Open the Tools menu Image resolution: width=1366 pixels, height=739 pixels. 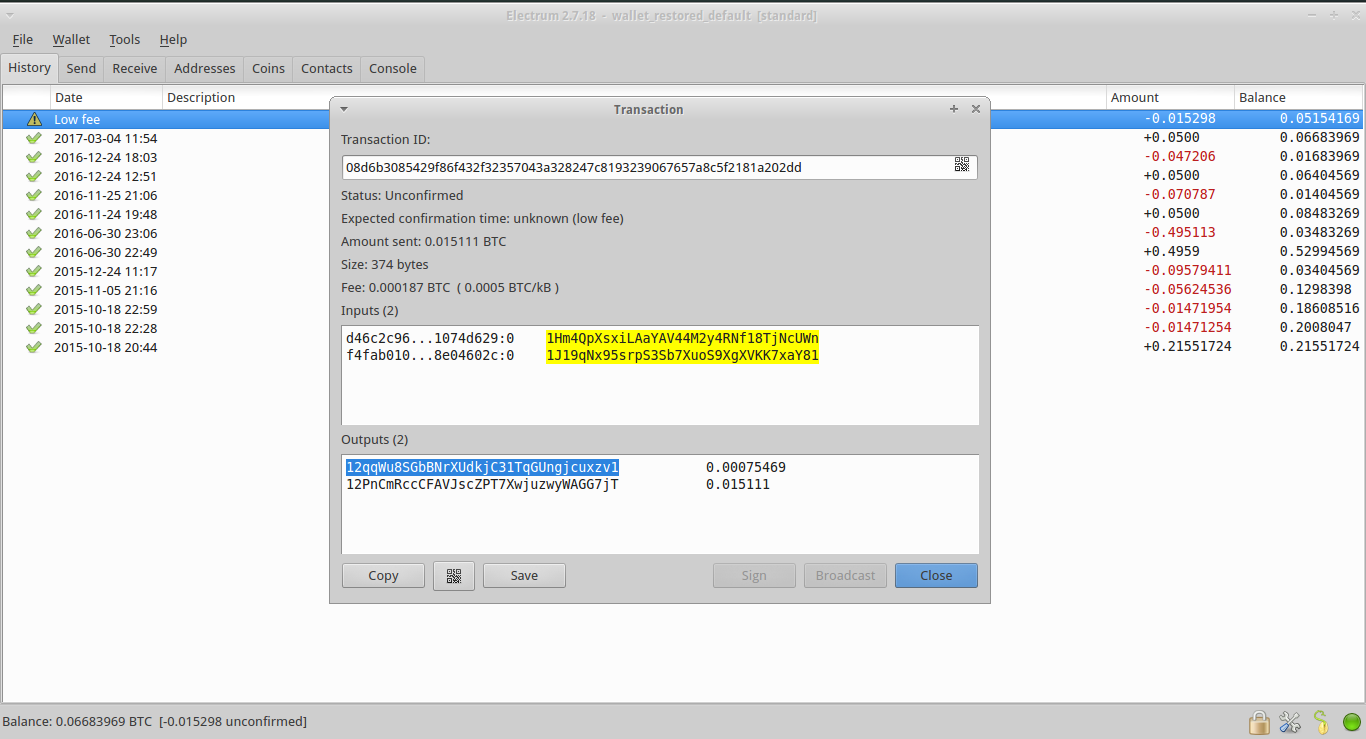click(x=125, y=39)
